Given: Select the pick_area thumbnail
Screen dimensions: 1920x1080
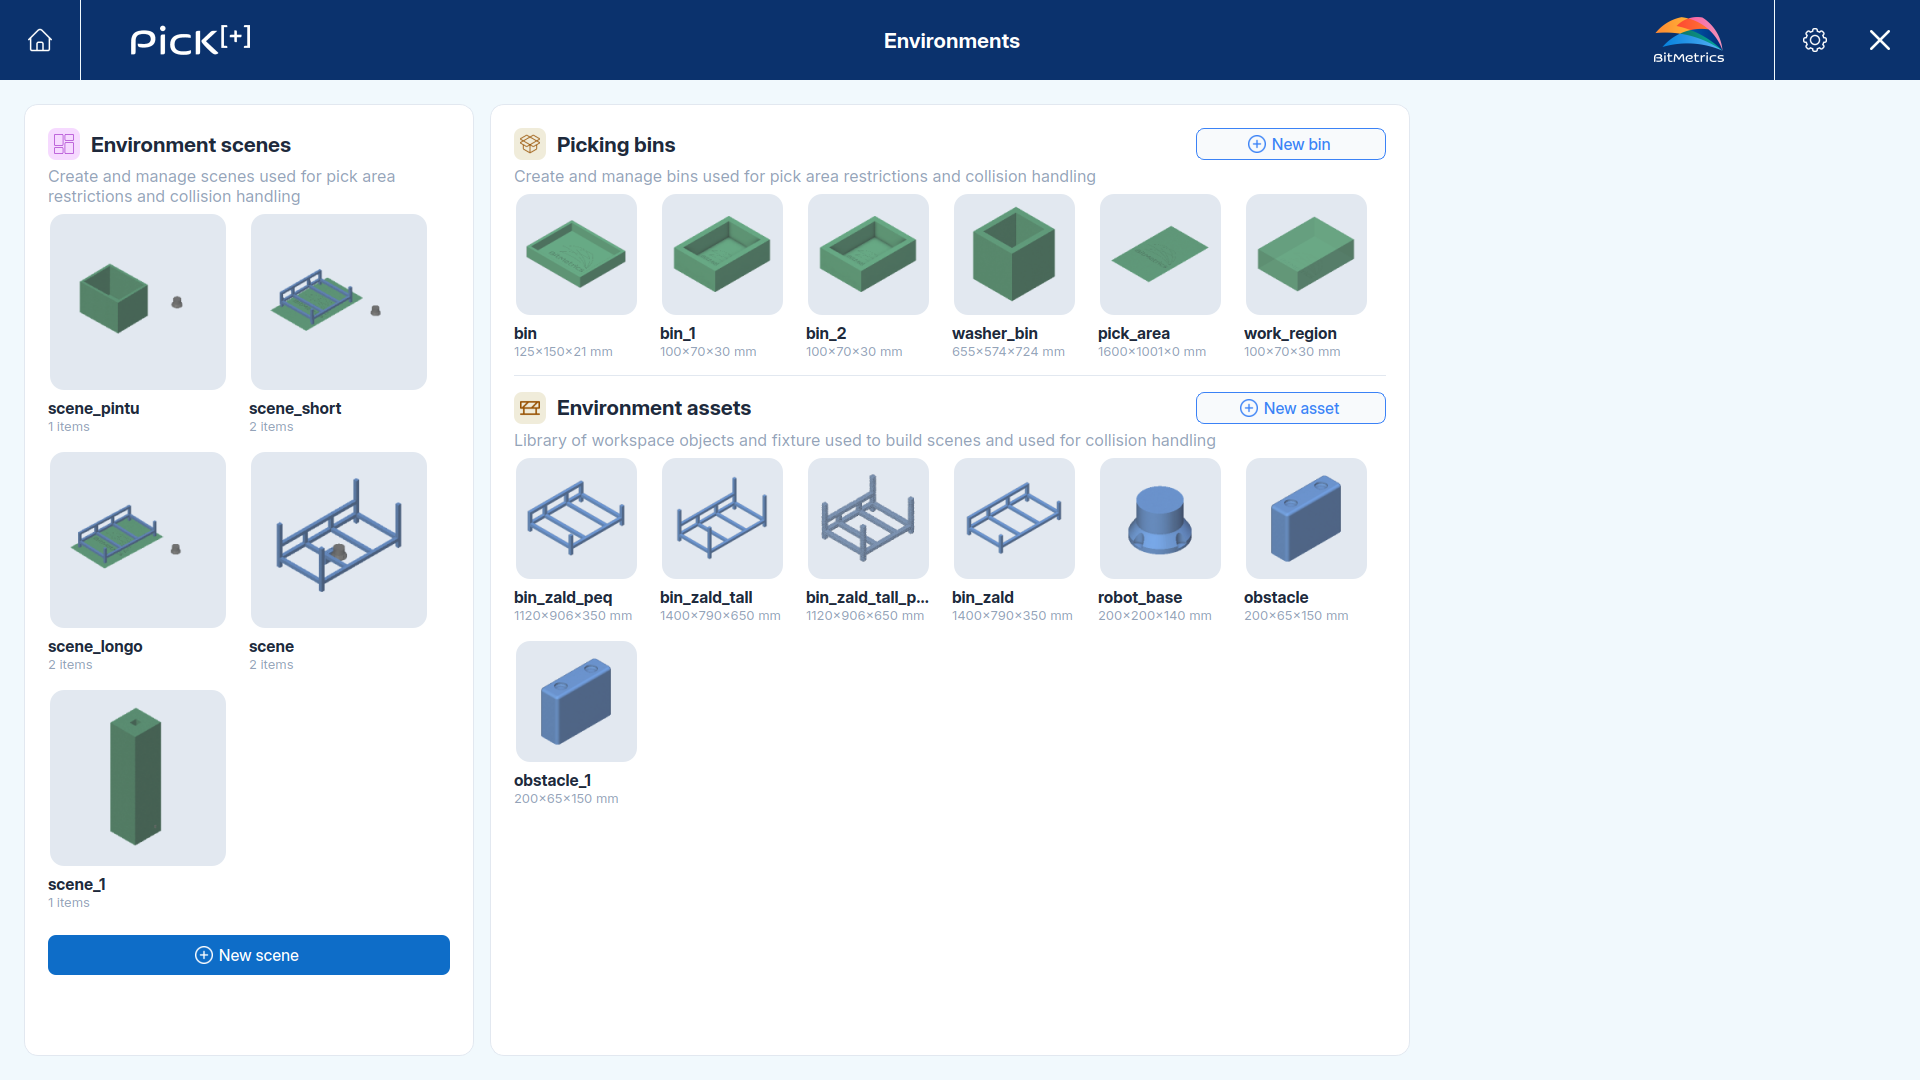Looking at the screenshot, I should (1160, 255).
